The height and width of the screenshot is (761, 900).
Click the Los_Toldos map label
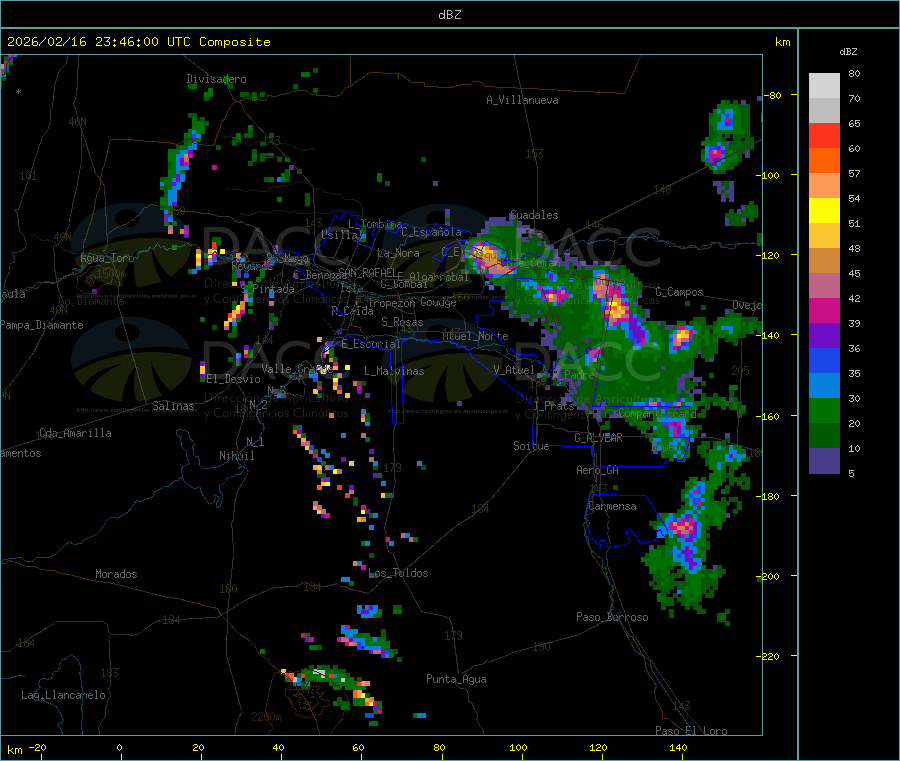(x=398, y=573)
